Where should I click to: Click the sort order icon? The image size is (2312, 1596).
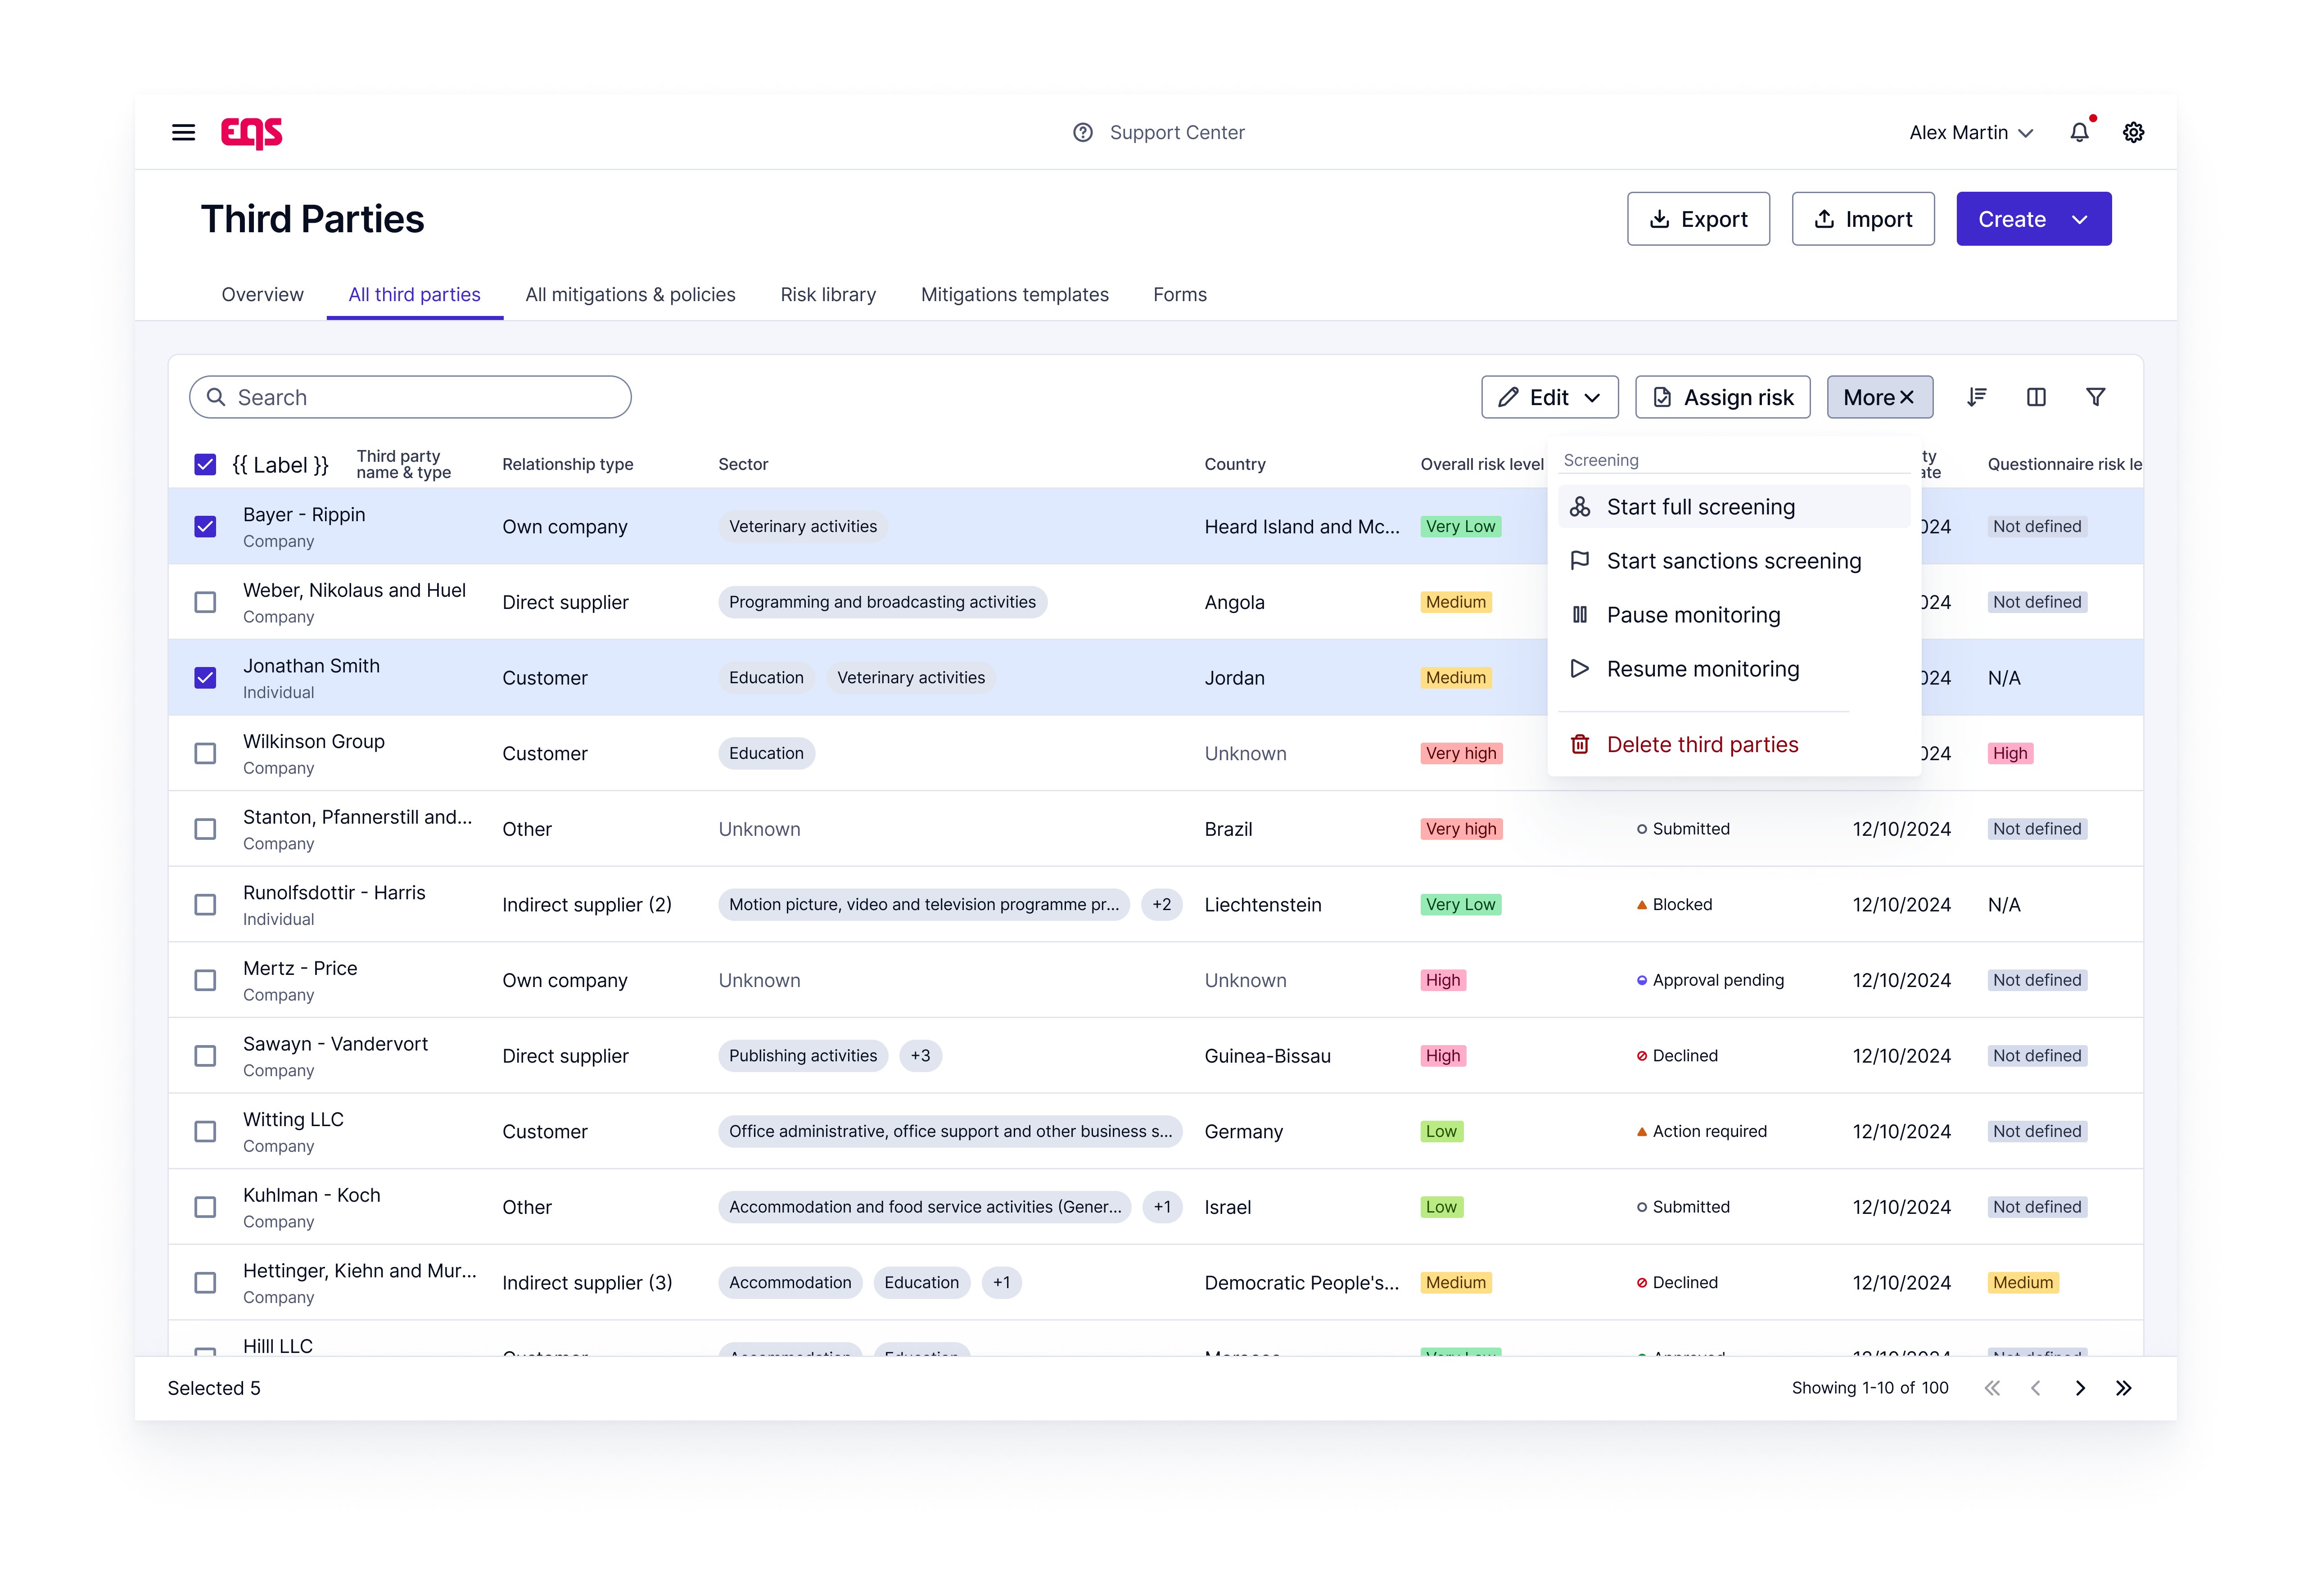pos(1976,397)
